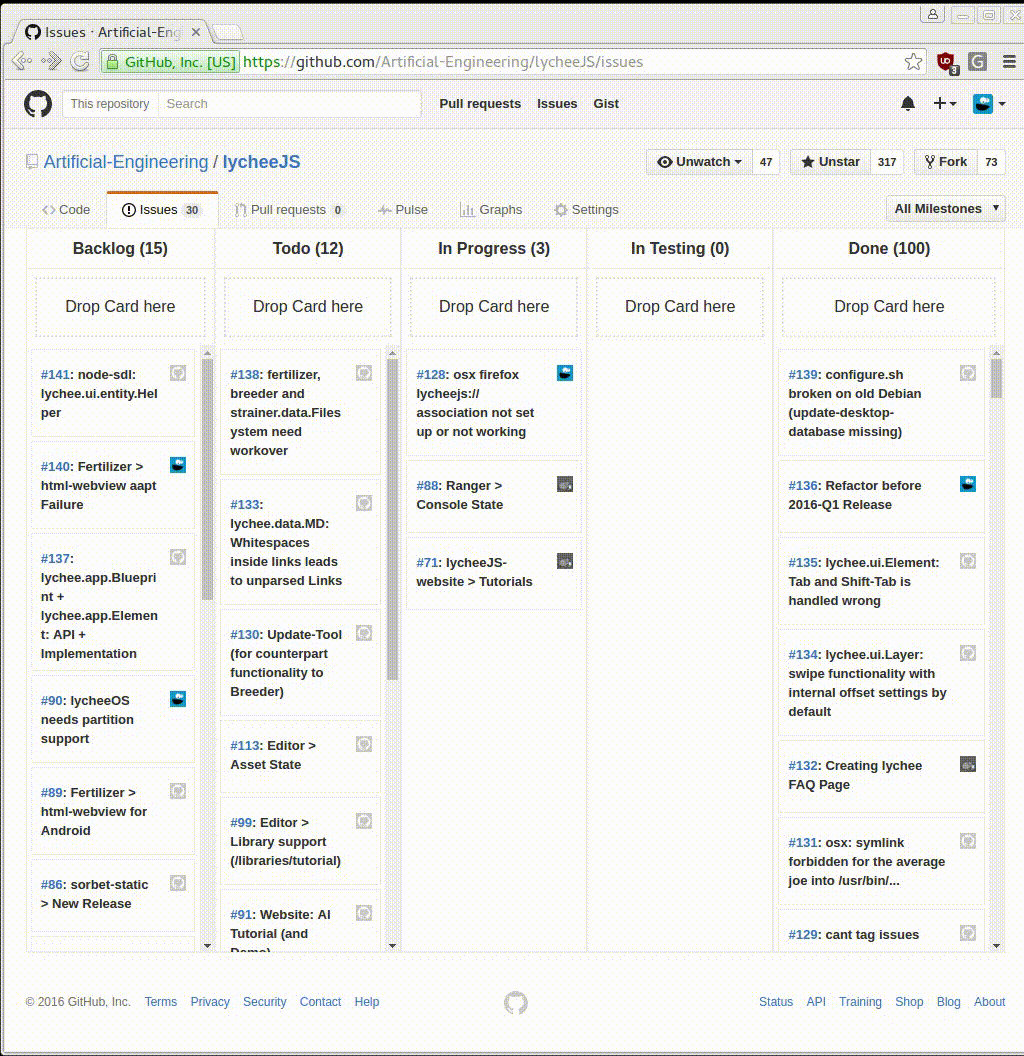Click assignee avatar on issue #140 card
The width and height of the screenshot is (1024, 1056).
(x=178, y=465)
